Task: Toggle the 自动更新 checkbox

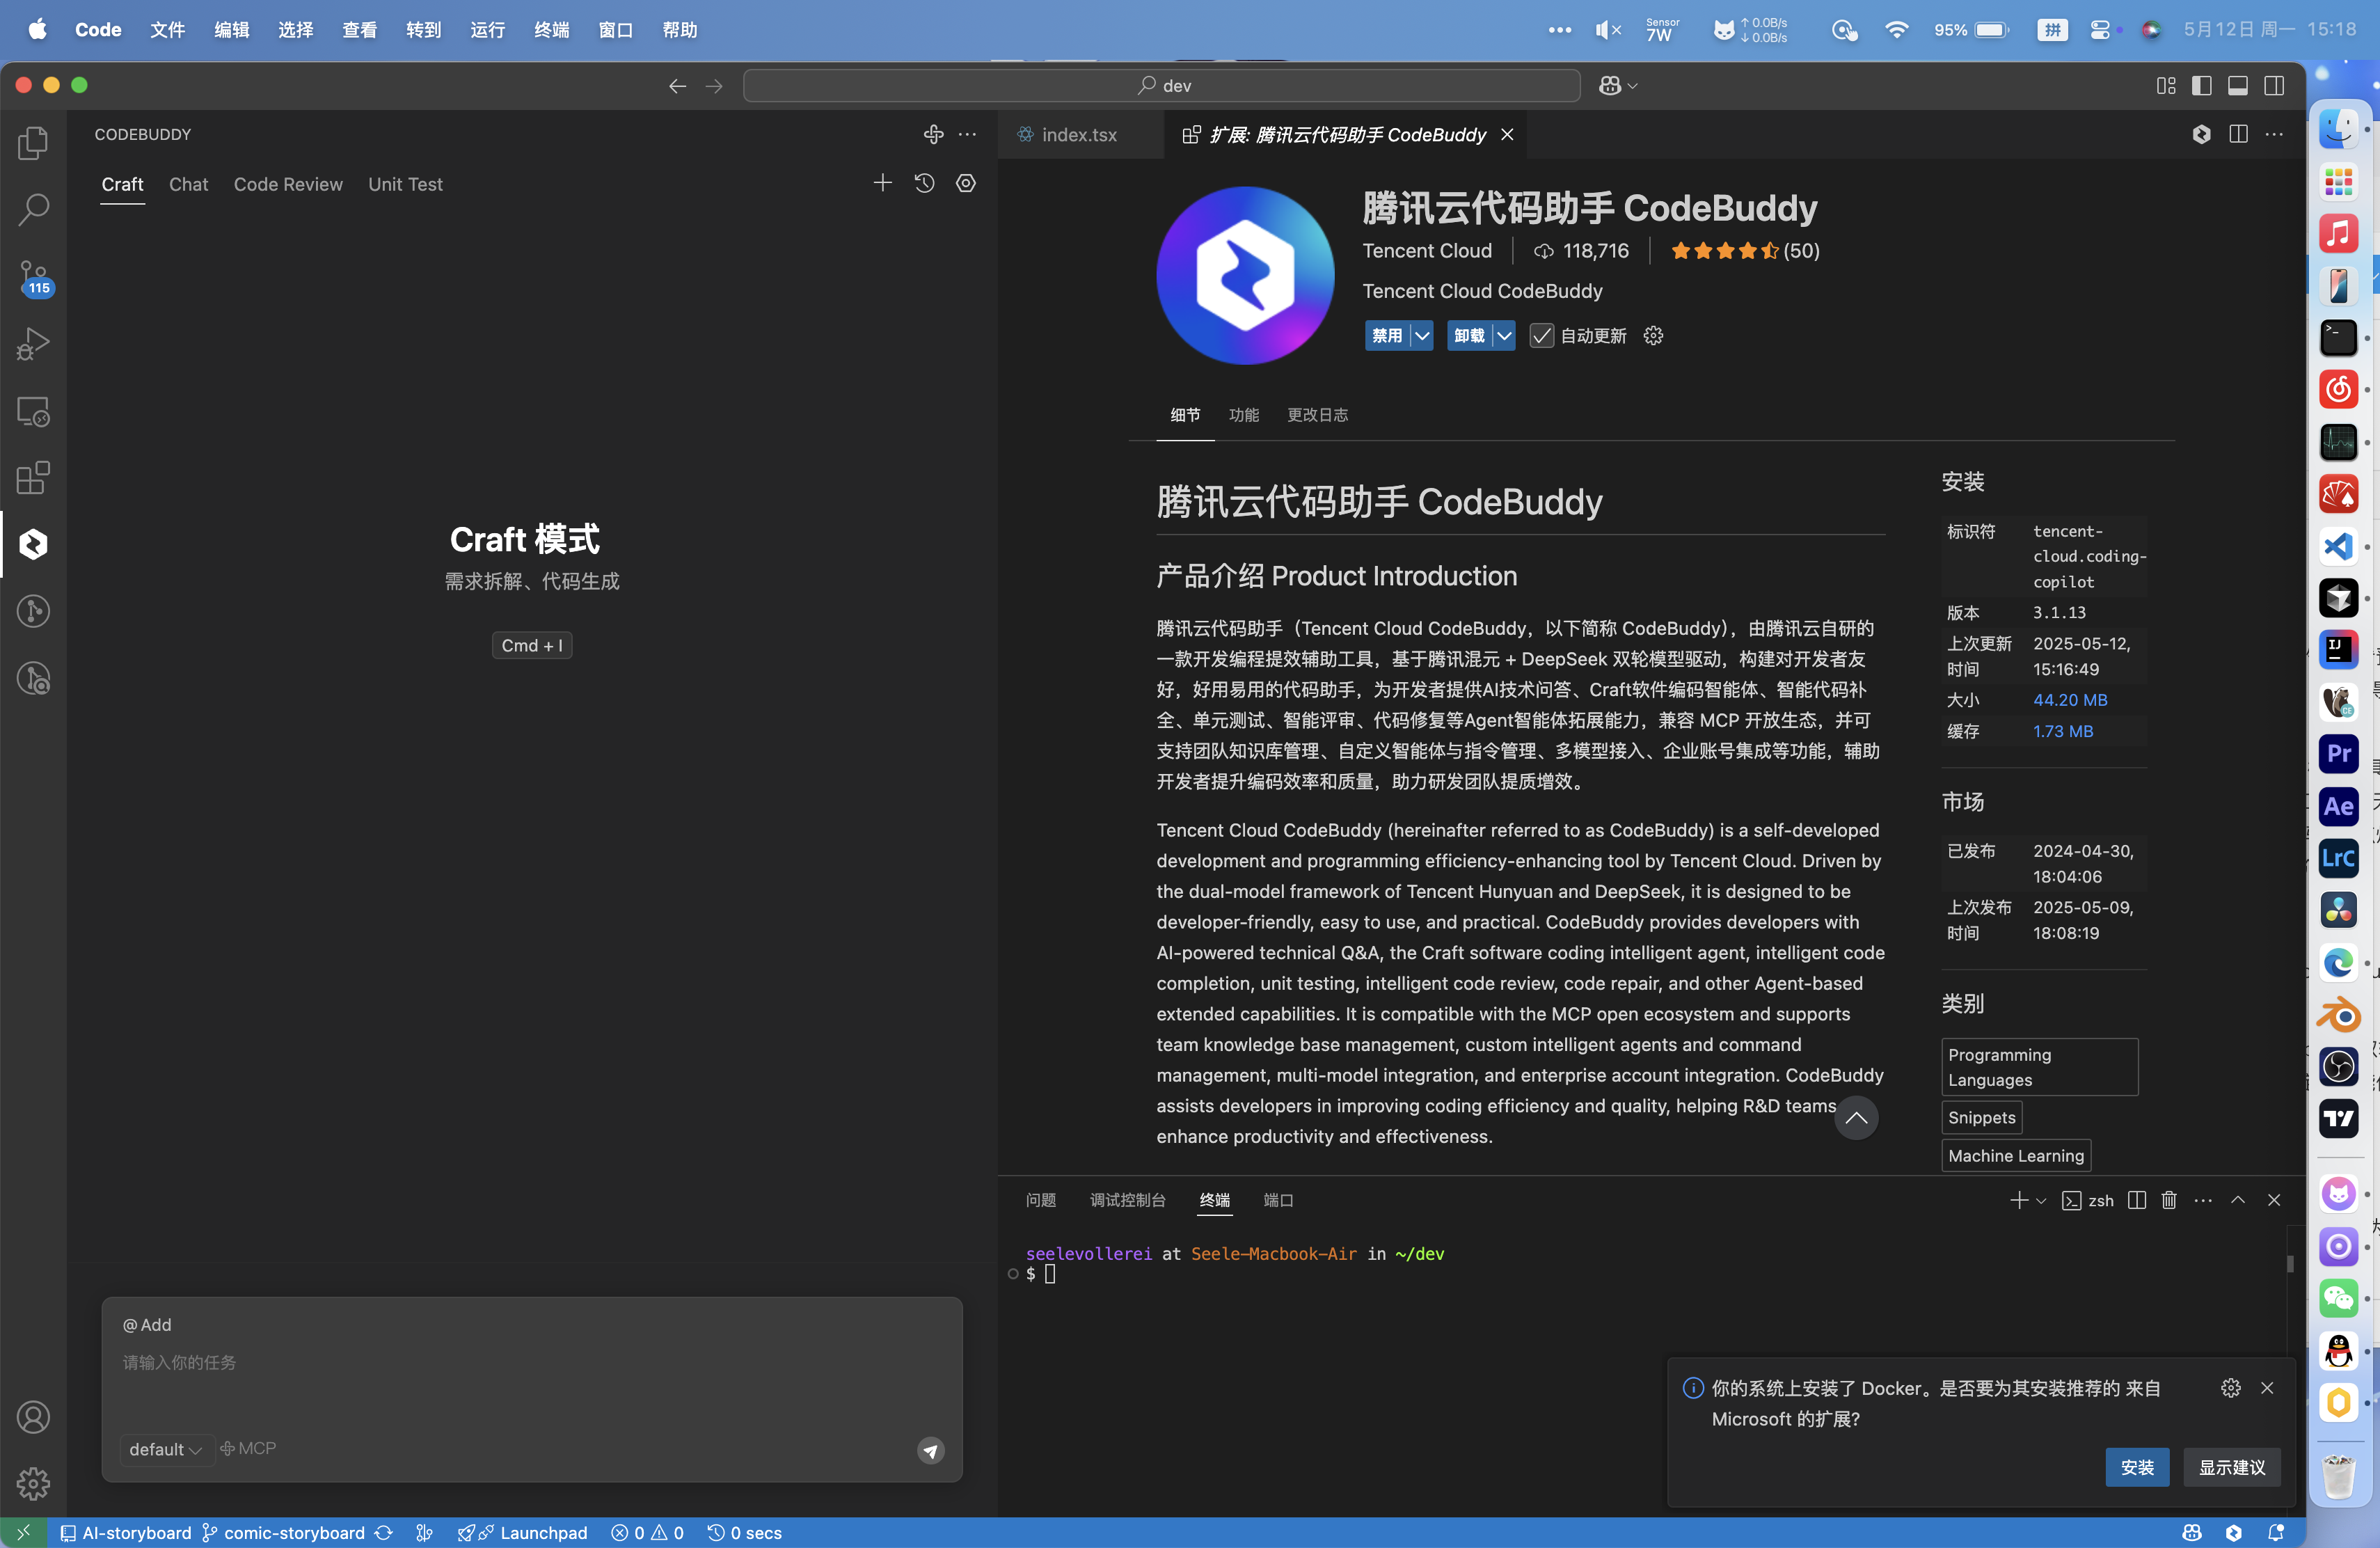Action: click(1541, 336)
